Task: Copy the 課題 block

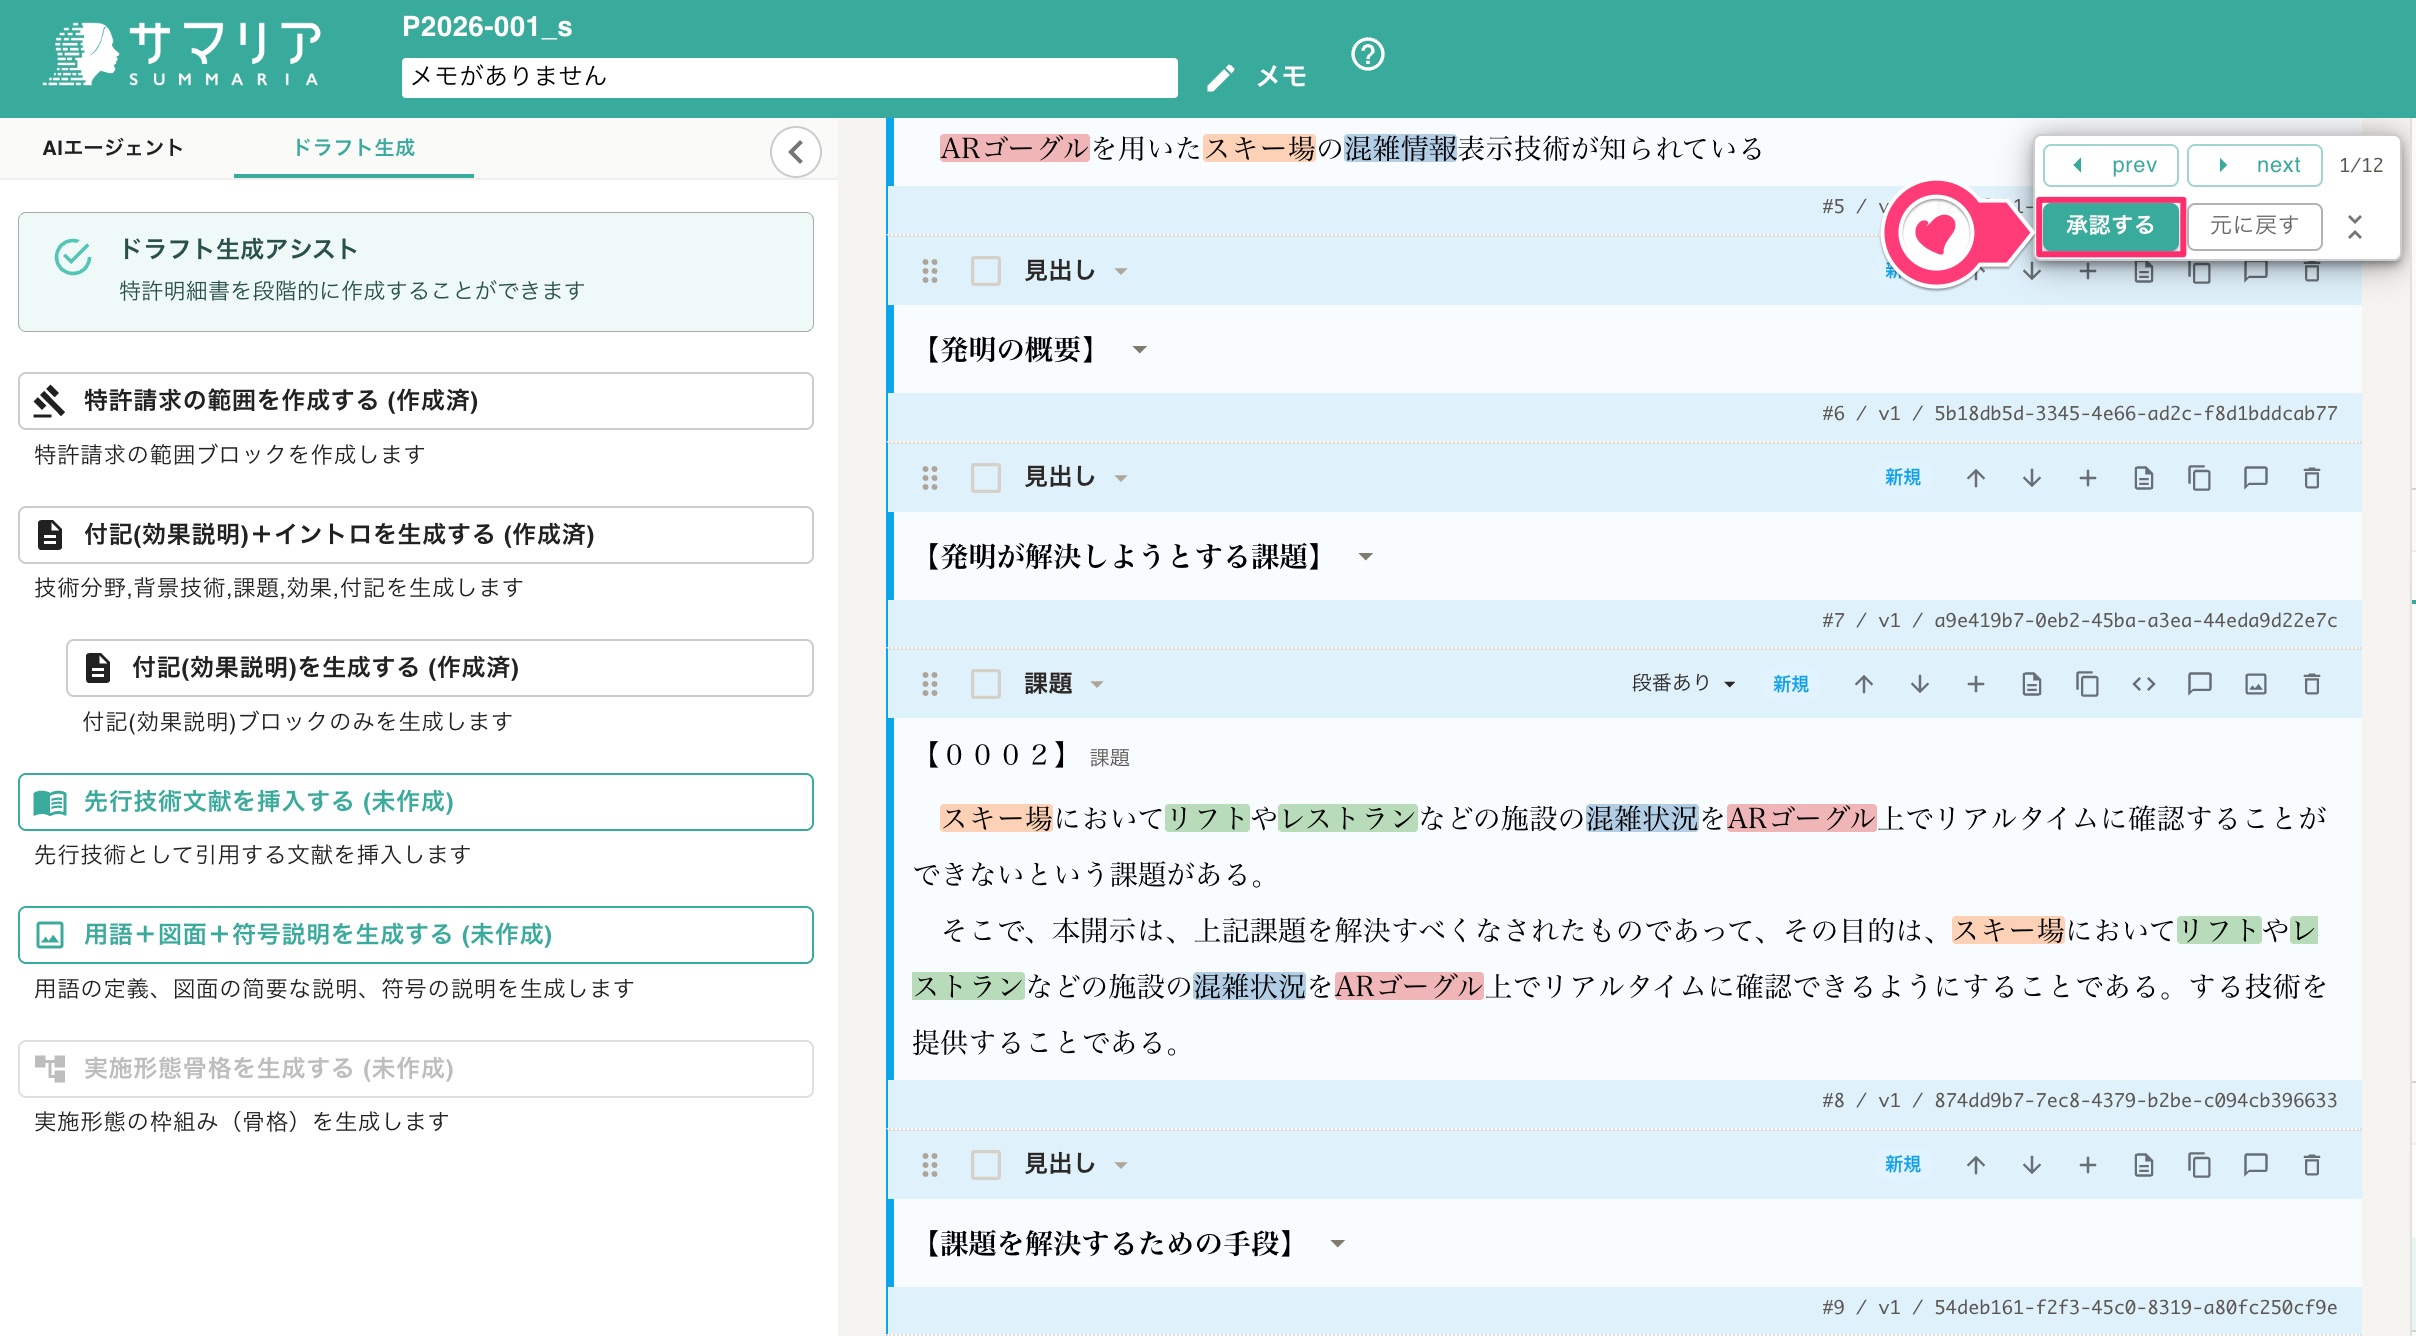Action: 2088,684
